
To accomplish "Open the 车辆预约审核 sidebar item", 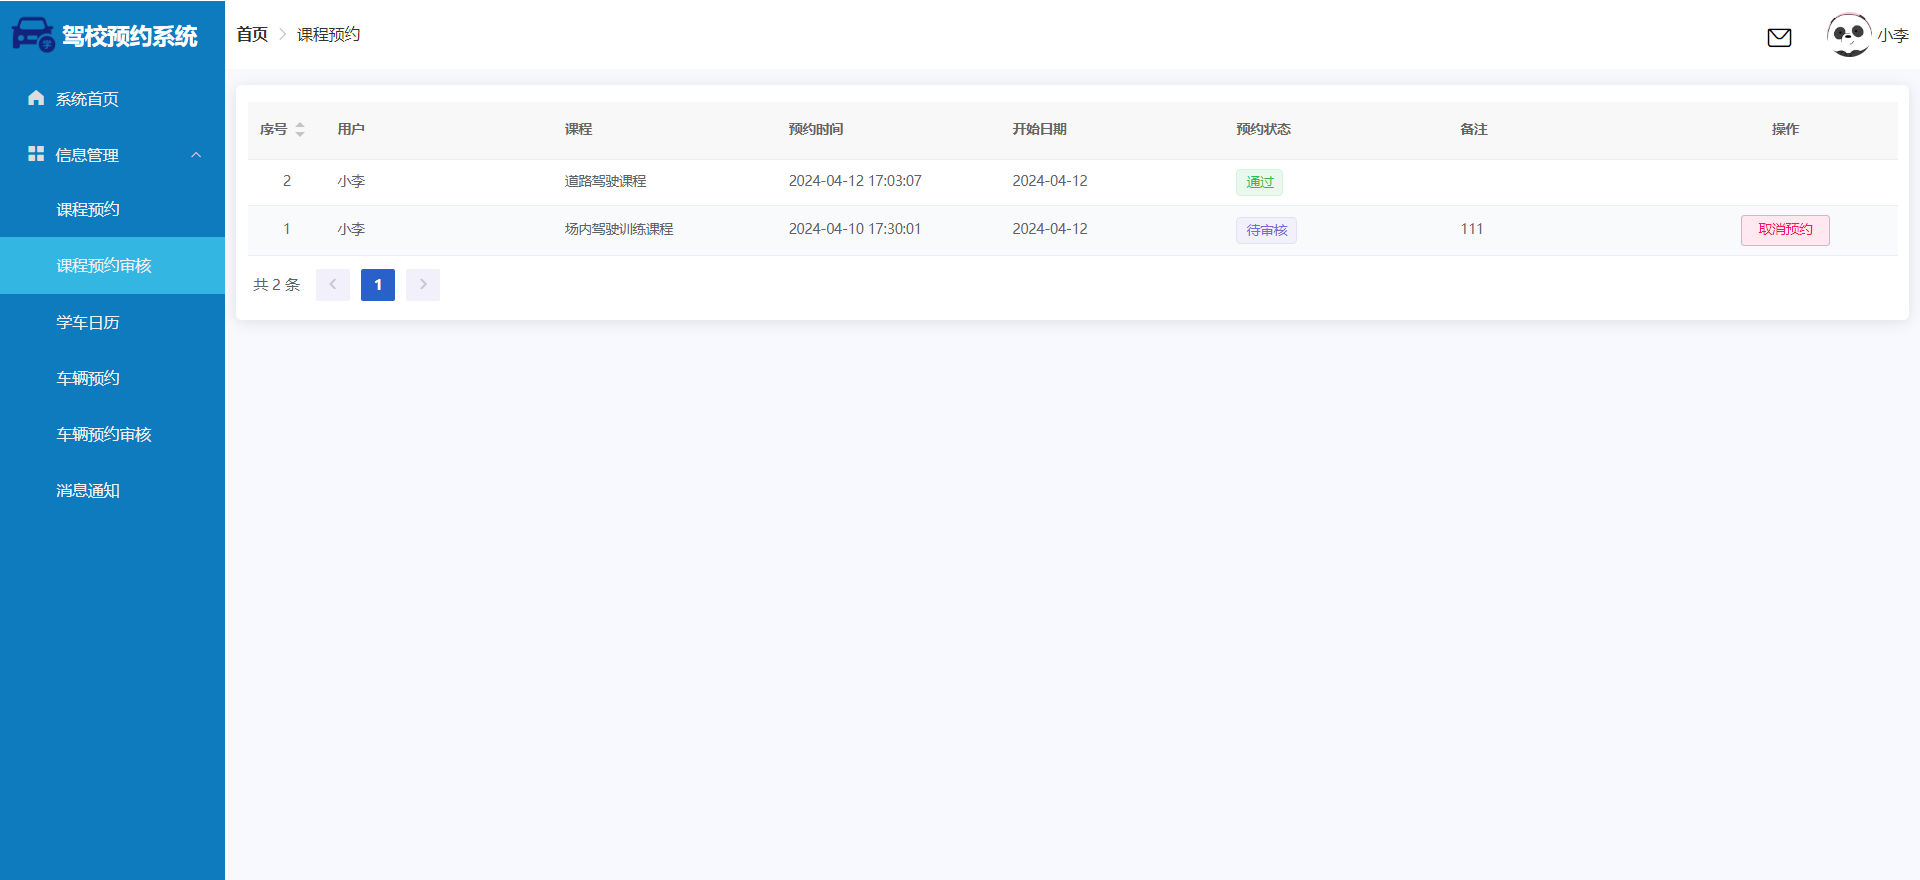I will tap(112, 434).
